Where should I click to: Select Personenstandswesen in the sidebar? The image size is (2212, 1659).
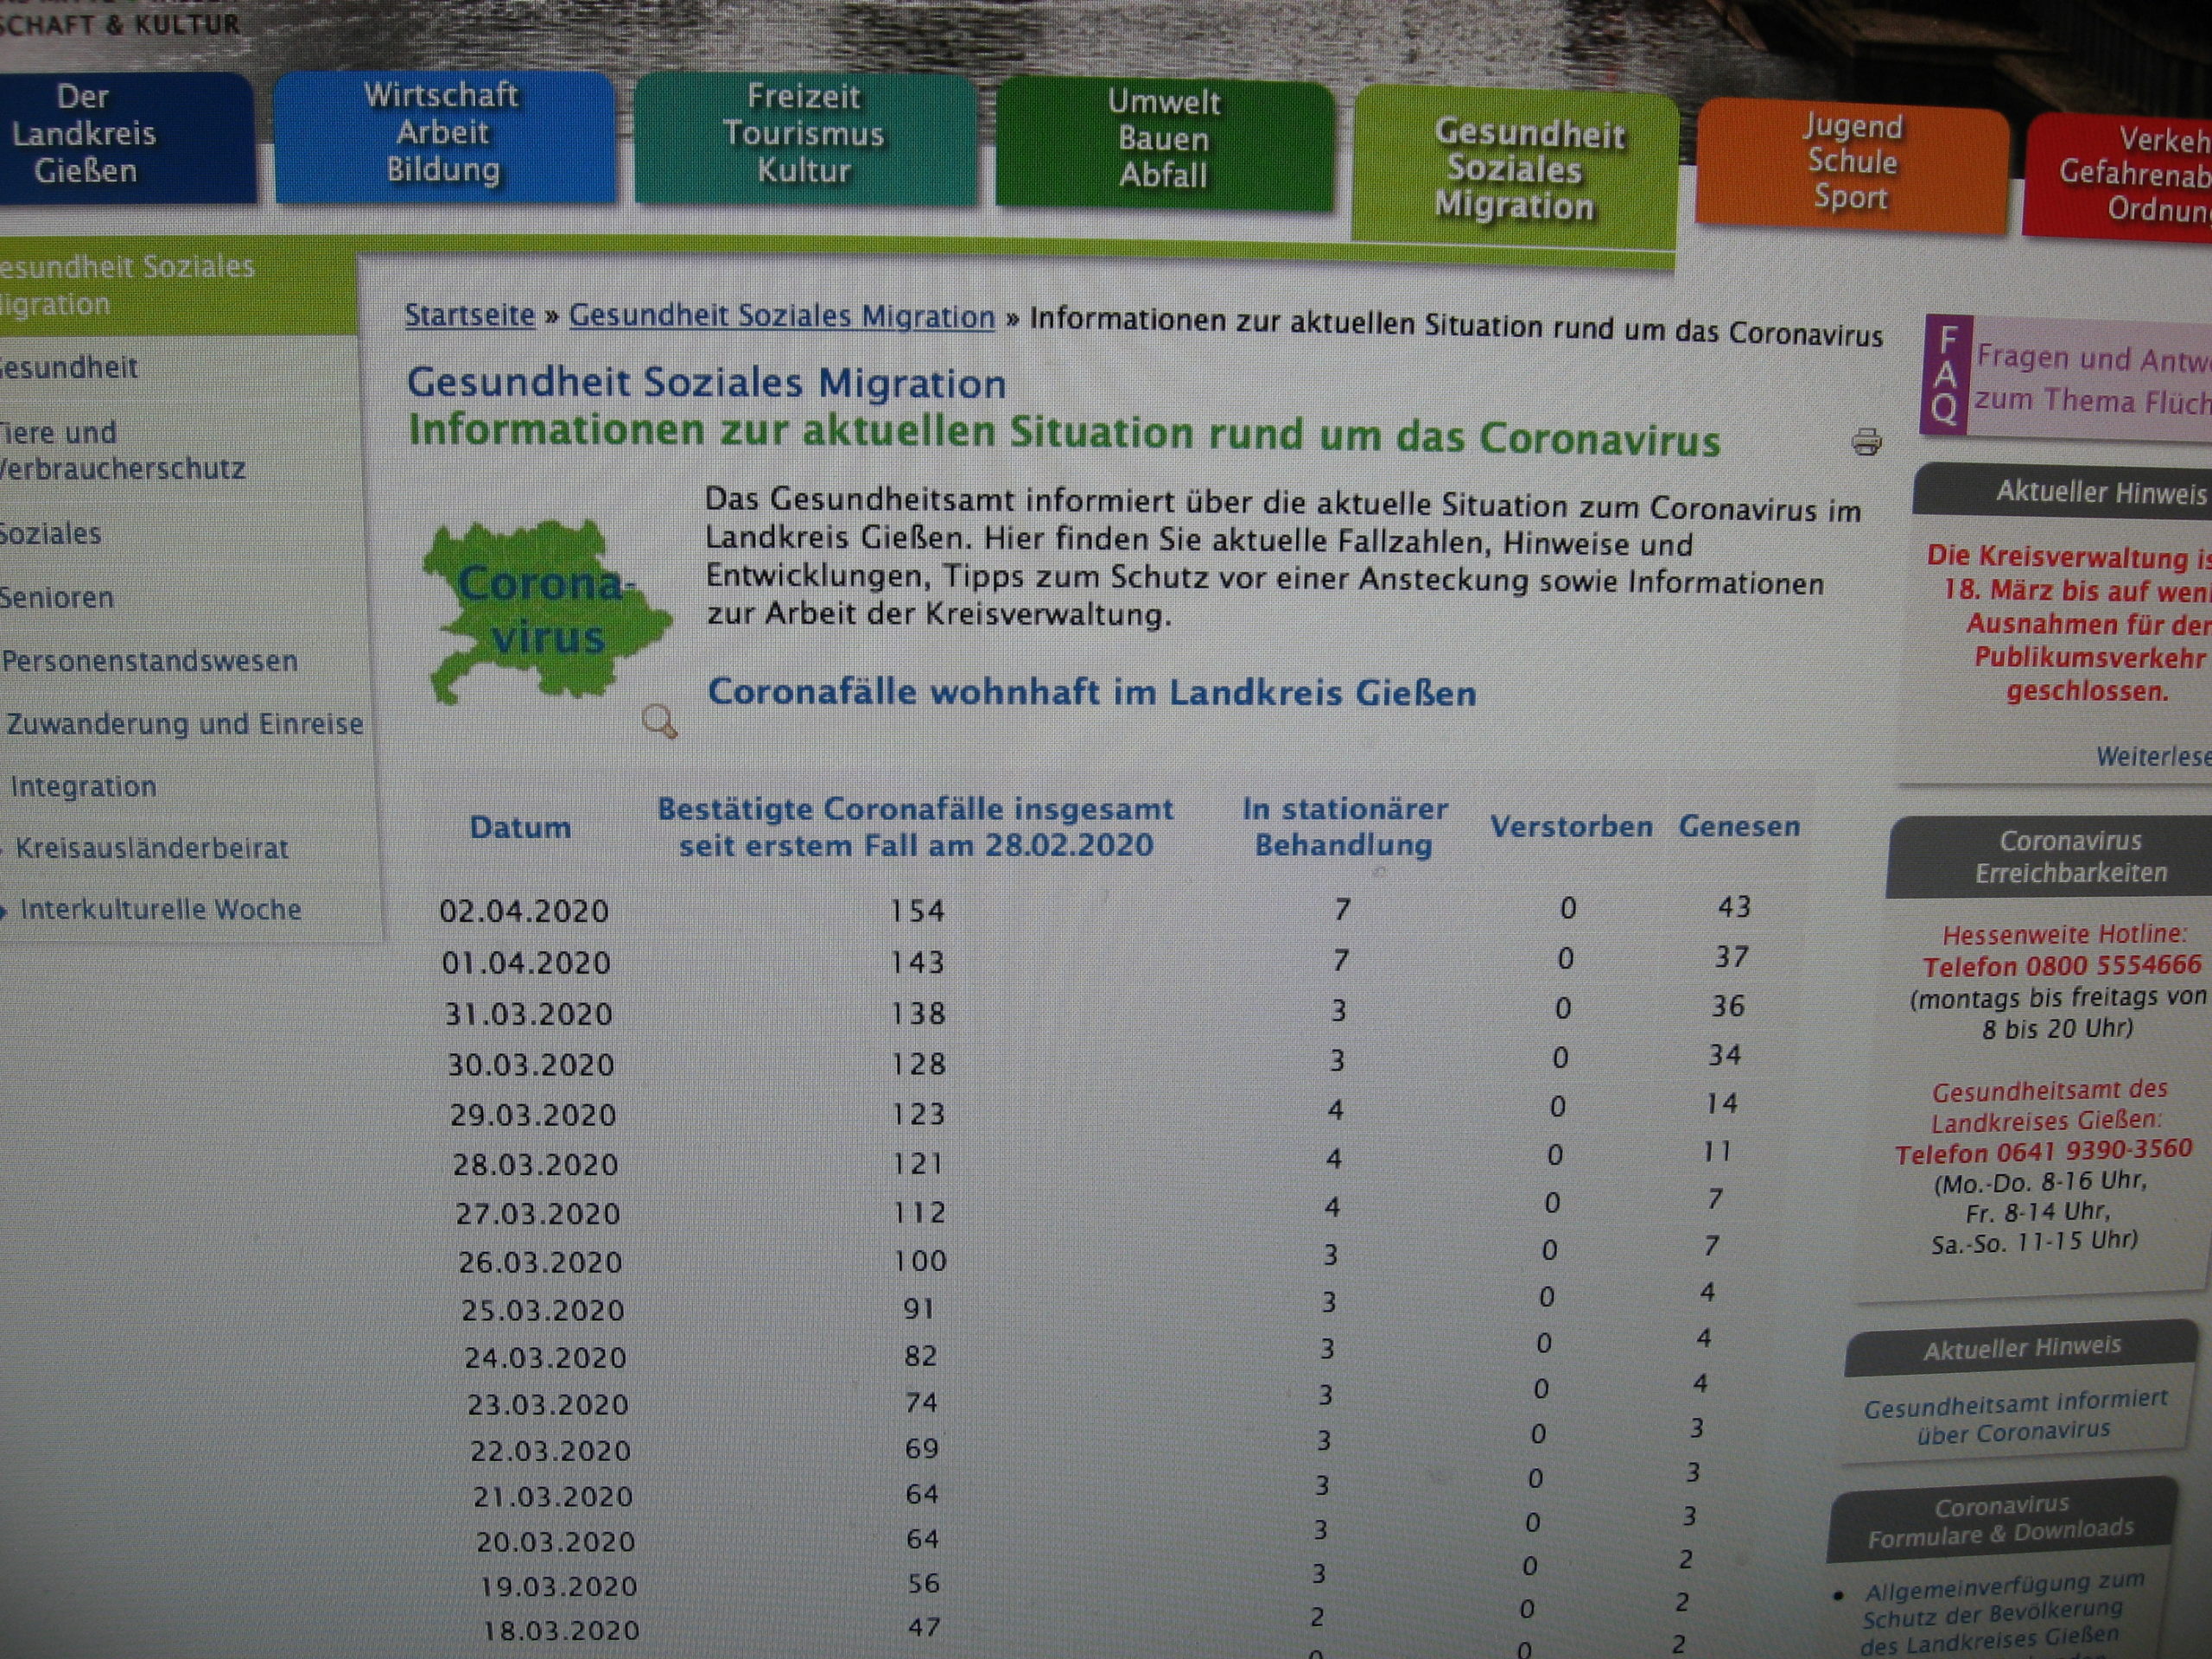[150, 661]
